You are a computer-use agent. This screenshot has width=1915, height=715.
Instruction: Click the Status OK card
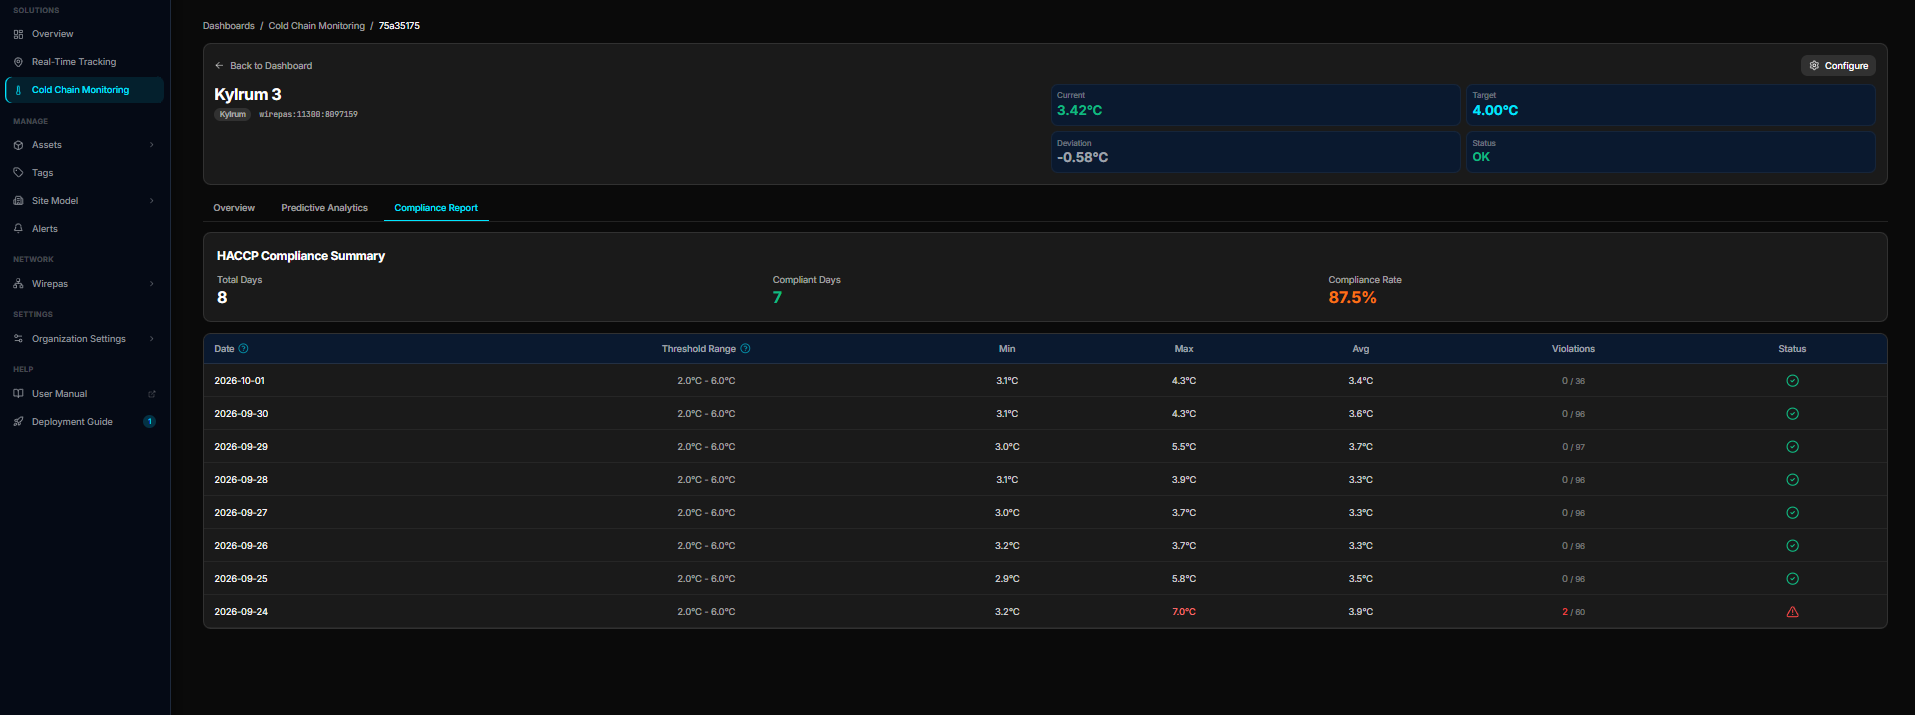1670,152
